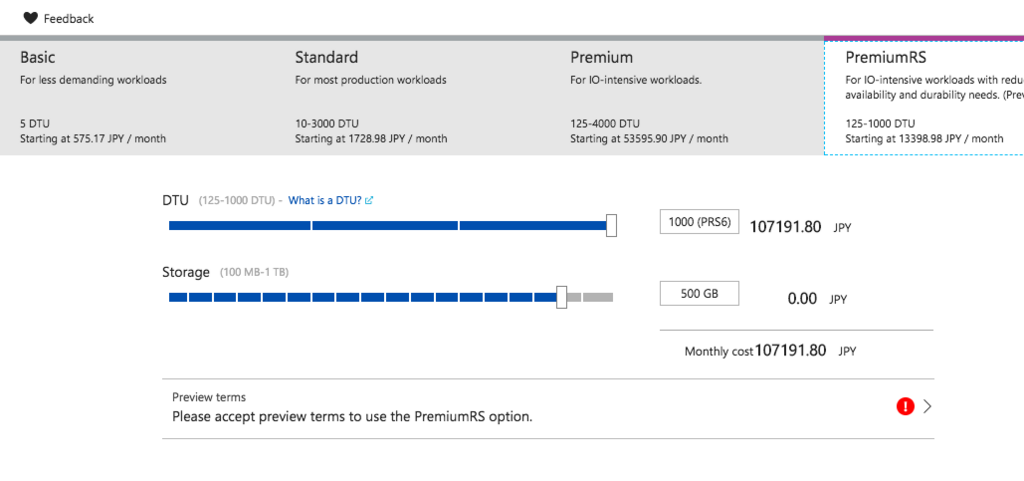Open the "What is a DTU?" link
Screen dimensions: 1024x481
[325, 201]
